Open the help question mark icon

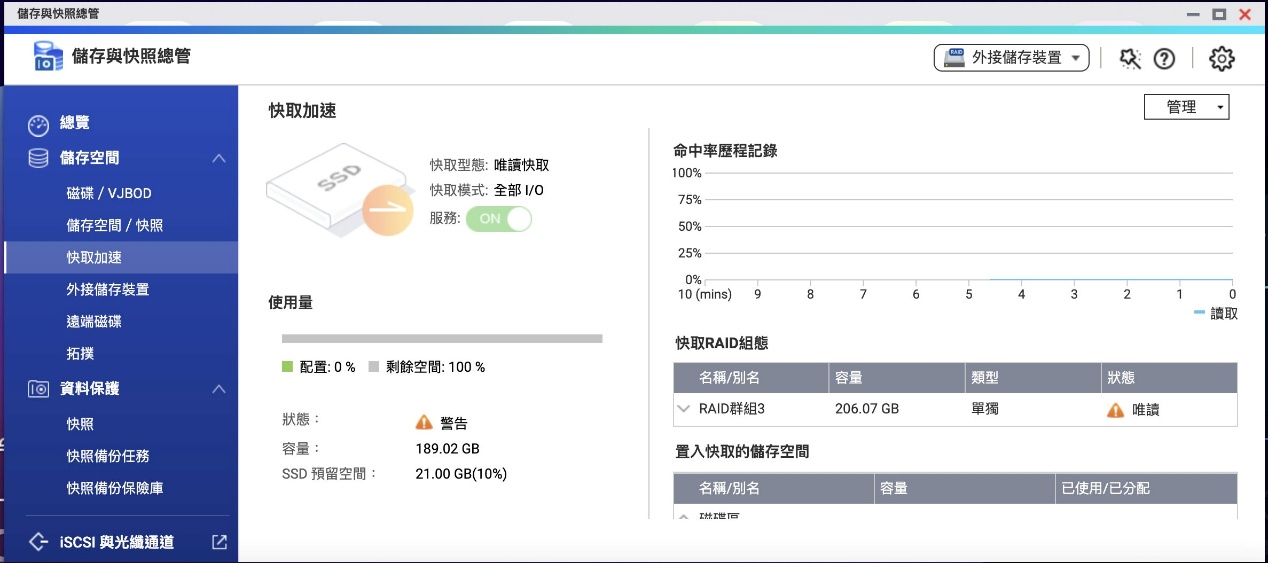pos(1164,58)
